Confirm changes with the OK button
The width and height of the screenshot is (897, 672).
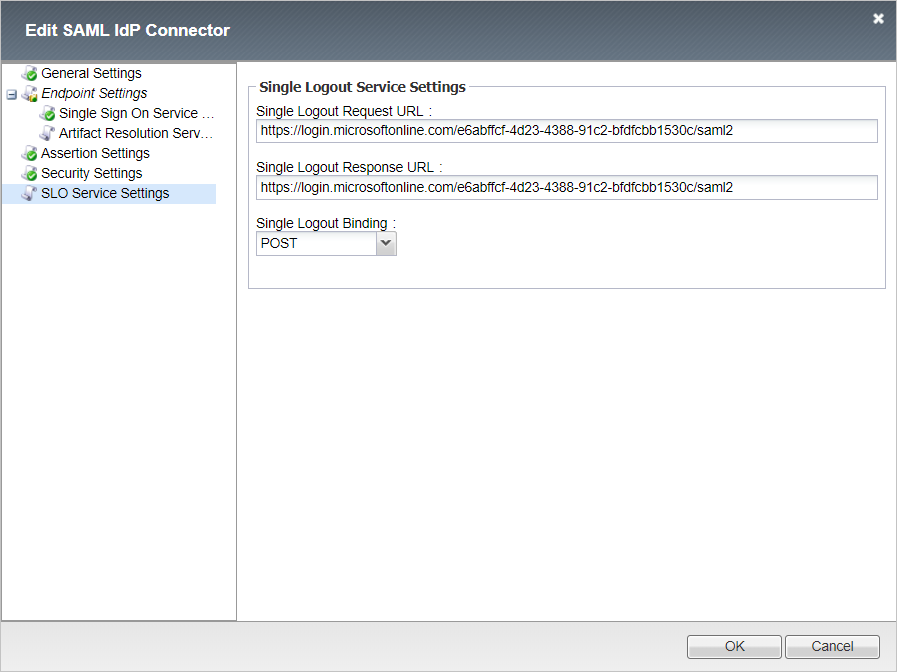coord(735,646)
